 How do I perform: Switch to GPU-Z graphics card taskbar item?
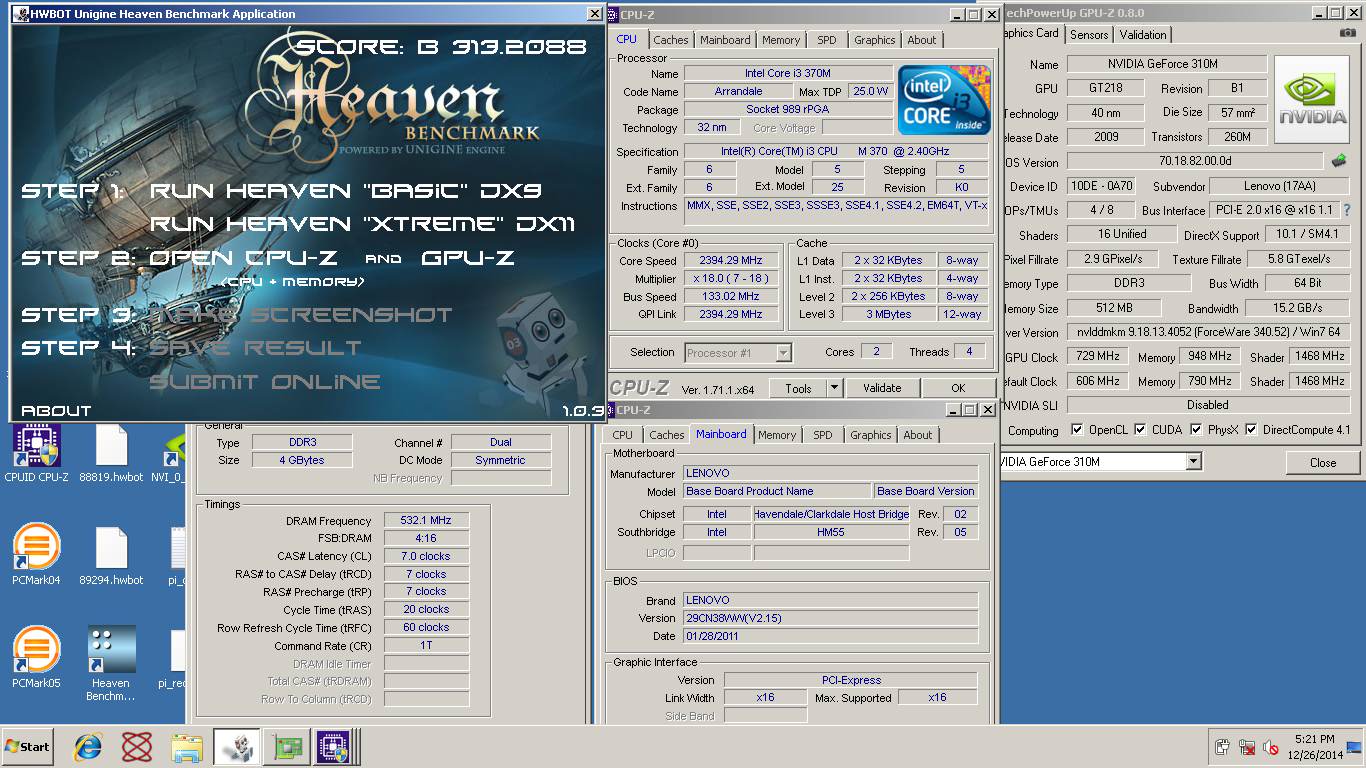point(286,747)
